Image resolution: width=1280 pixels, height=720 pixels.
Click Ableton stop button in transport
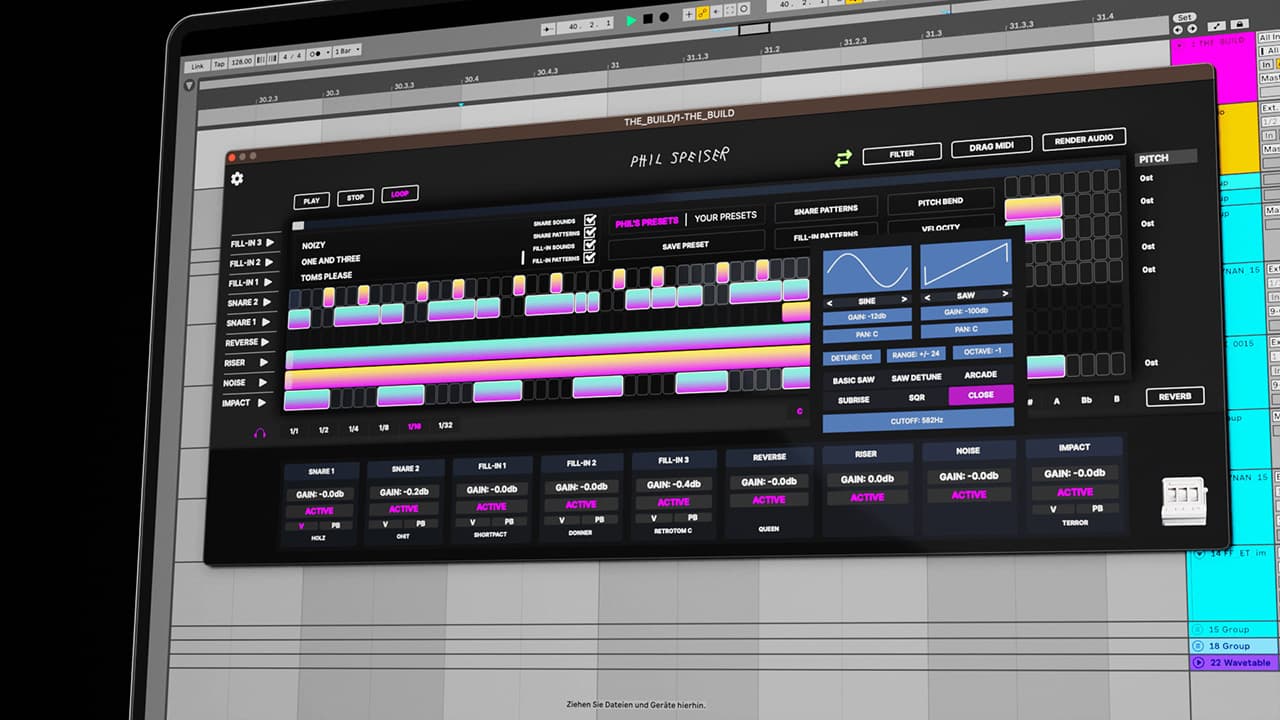click(x=648, y=19)
